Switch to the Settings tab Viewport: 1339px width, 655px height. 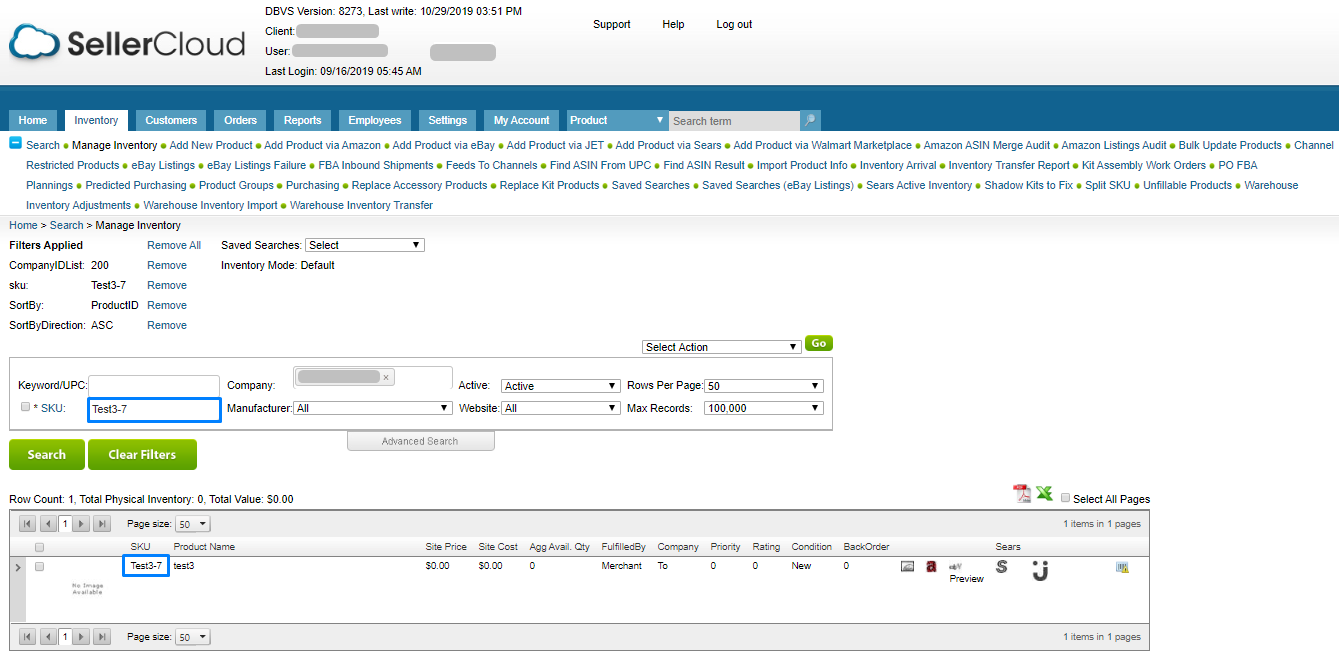tap(448, 120)
